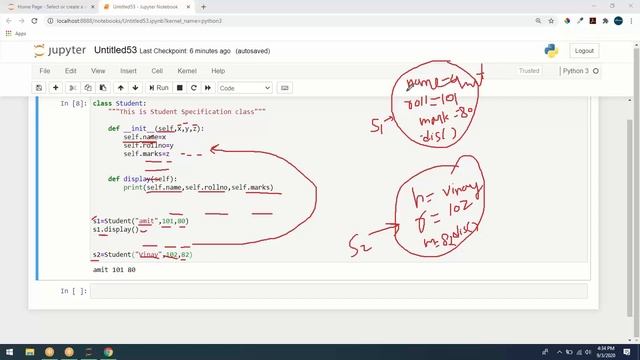Screen dimensions: 640x360
Task: Restart kernel and run all fast-forward icon
Action: (x=208, y=88)
